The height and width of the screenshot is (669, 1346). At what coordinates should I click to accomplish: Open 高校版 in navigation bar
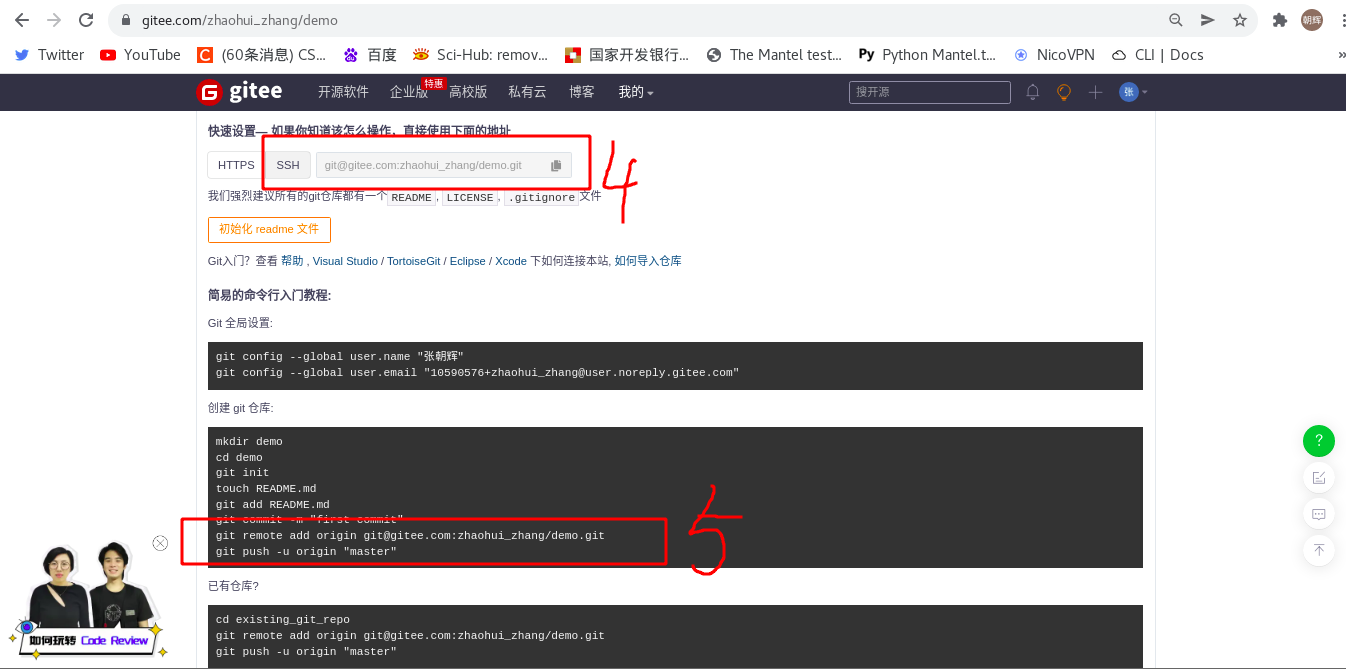(x=468, y=92)
